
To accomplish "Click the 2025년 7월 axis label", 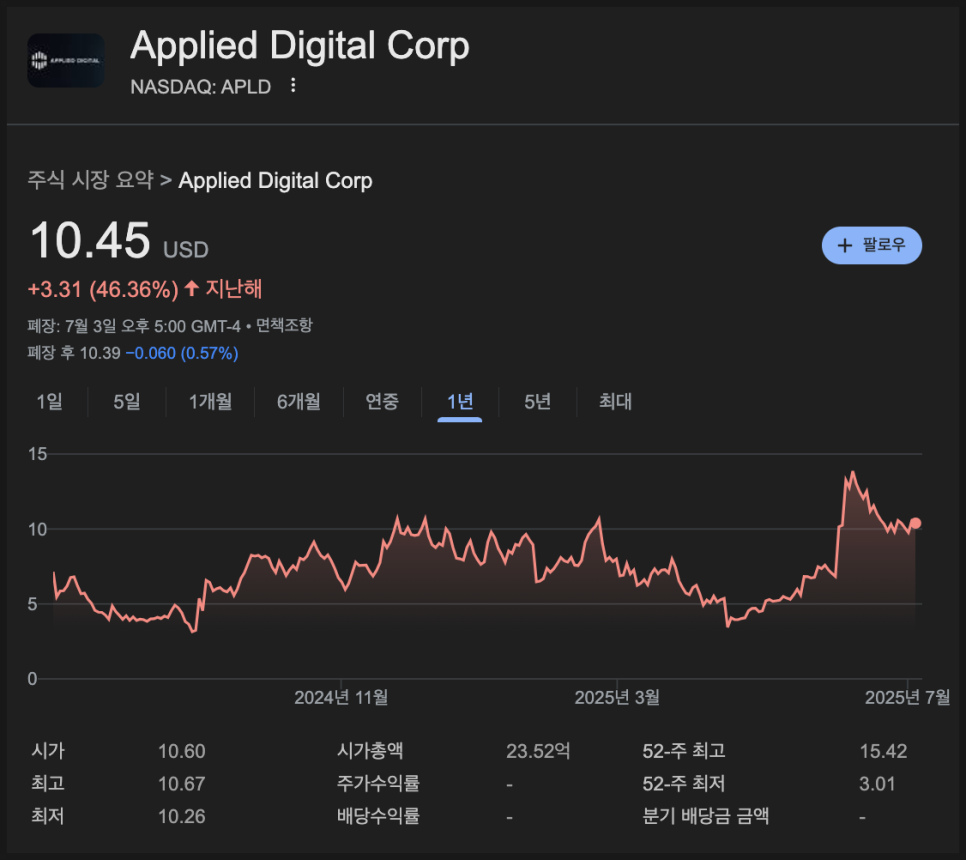I will click(x=907, y=697).
